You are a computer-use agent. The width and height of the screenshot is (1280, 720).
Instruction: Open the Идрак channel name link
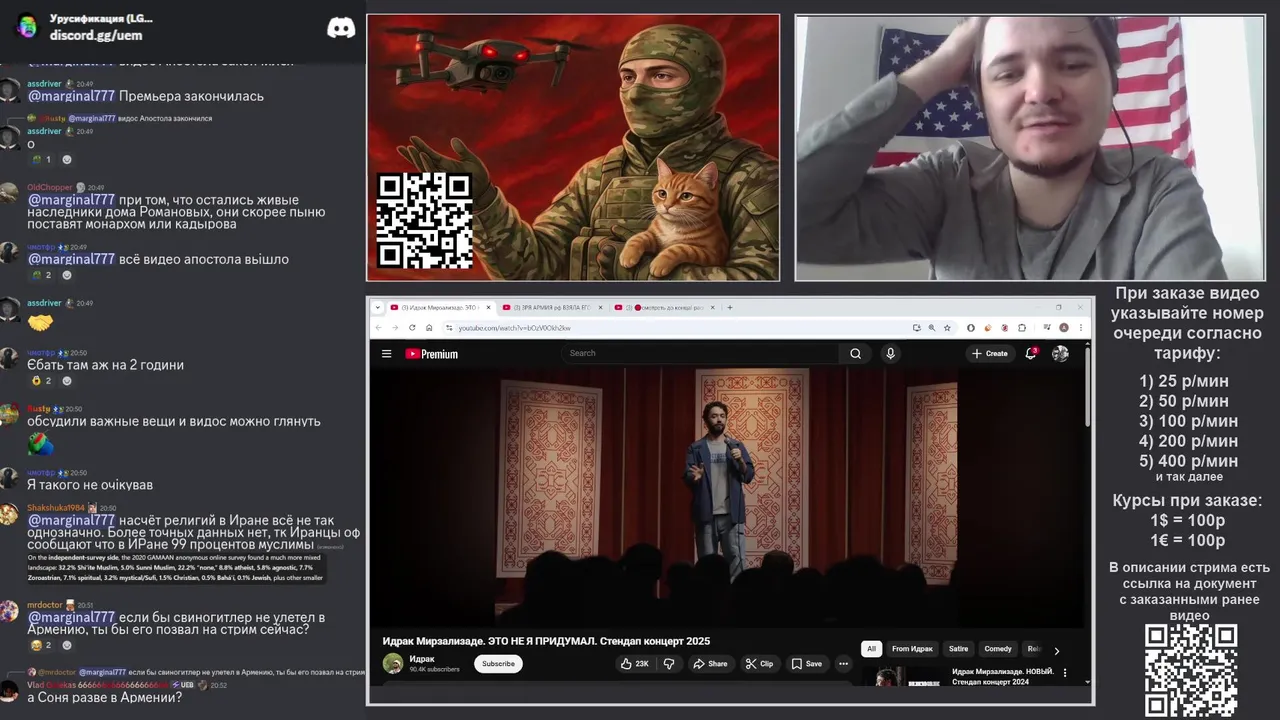[x=422, y=658]
